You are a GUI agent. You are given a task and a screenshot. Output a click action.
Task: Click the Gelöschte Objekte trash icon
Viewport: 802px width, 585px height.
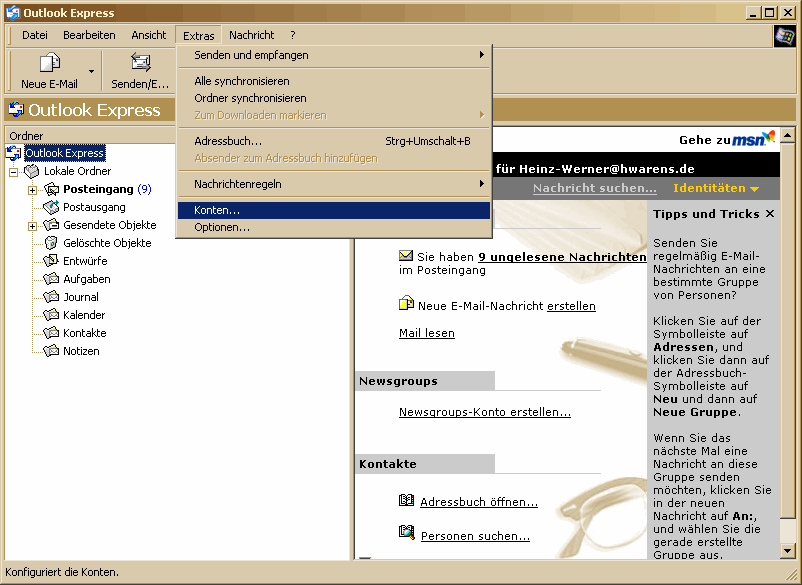51,243
